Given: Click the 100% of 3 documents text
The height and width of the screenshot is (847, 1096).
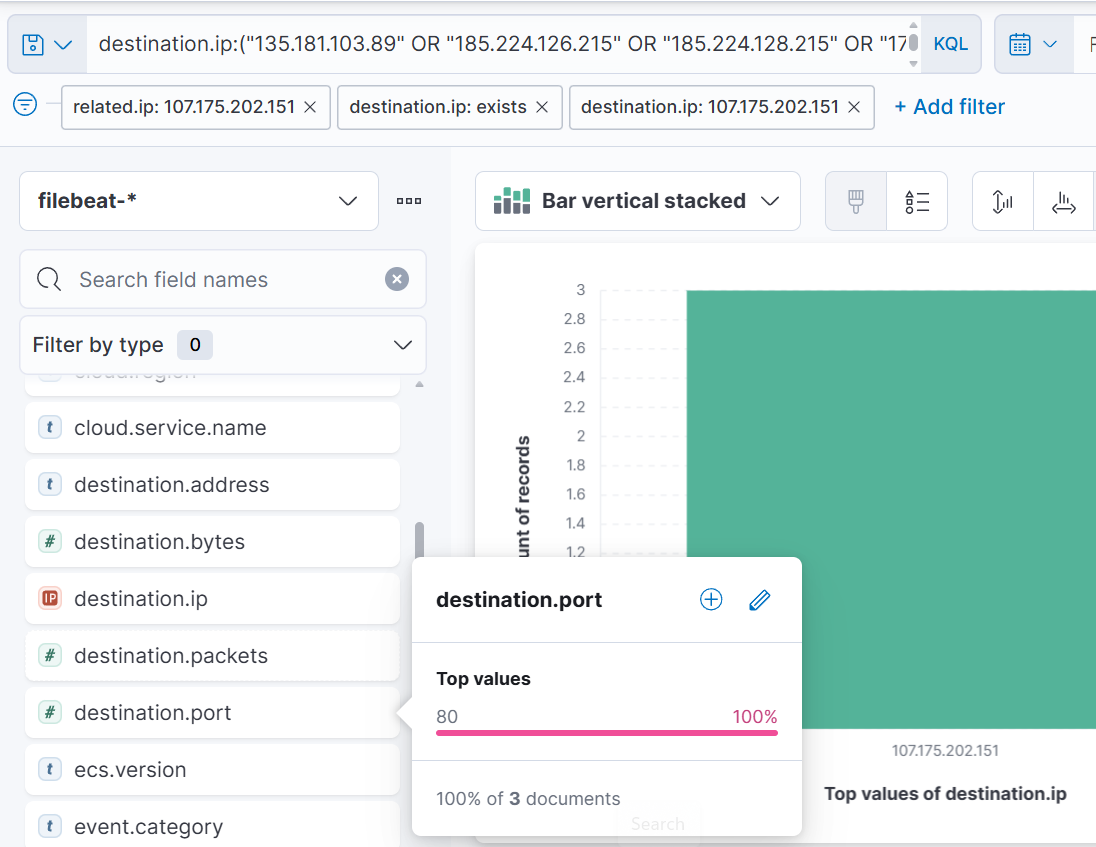Looking at the screenshot, I should (x=528, y=799).
